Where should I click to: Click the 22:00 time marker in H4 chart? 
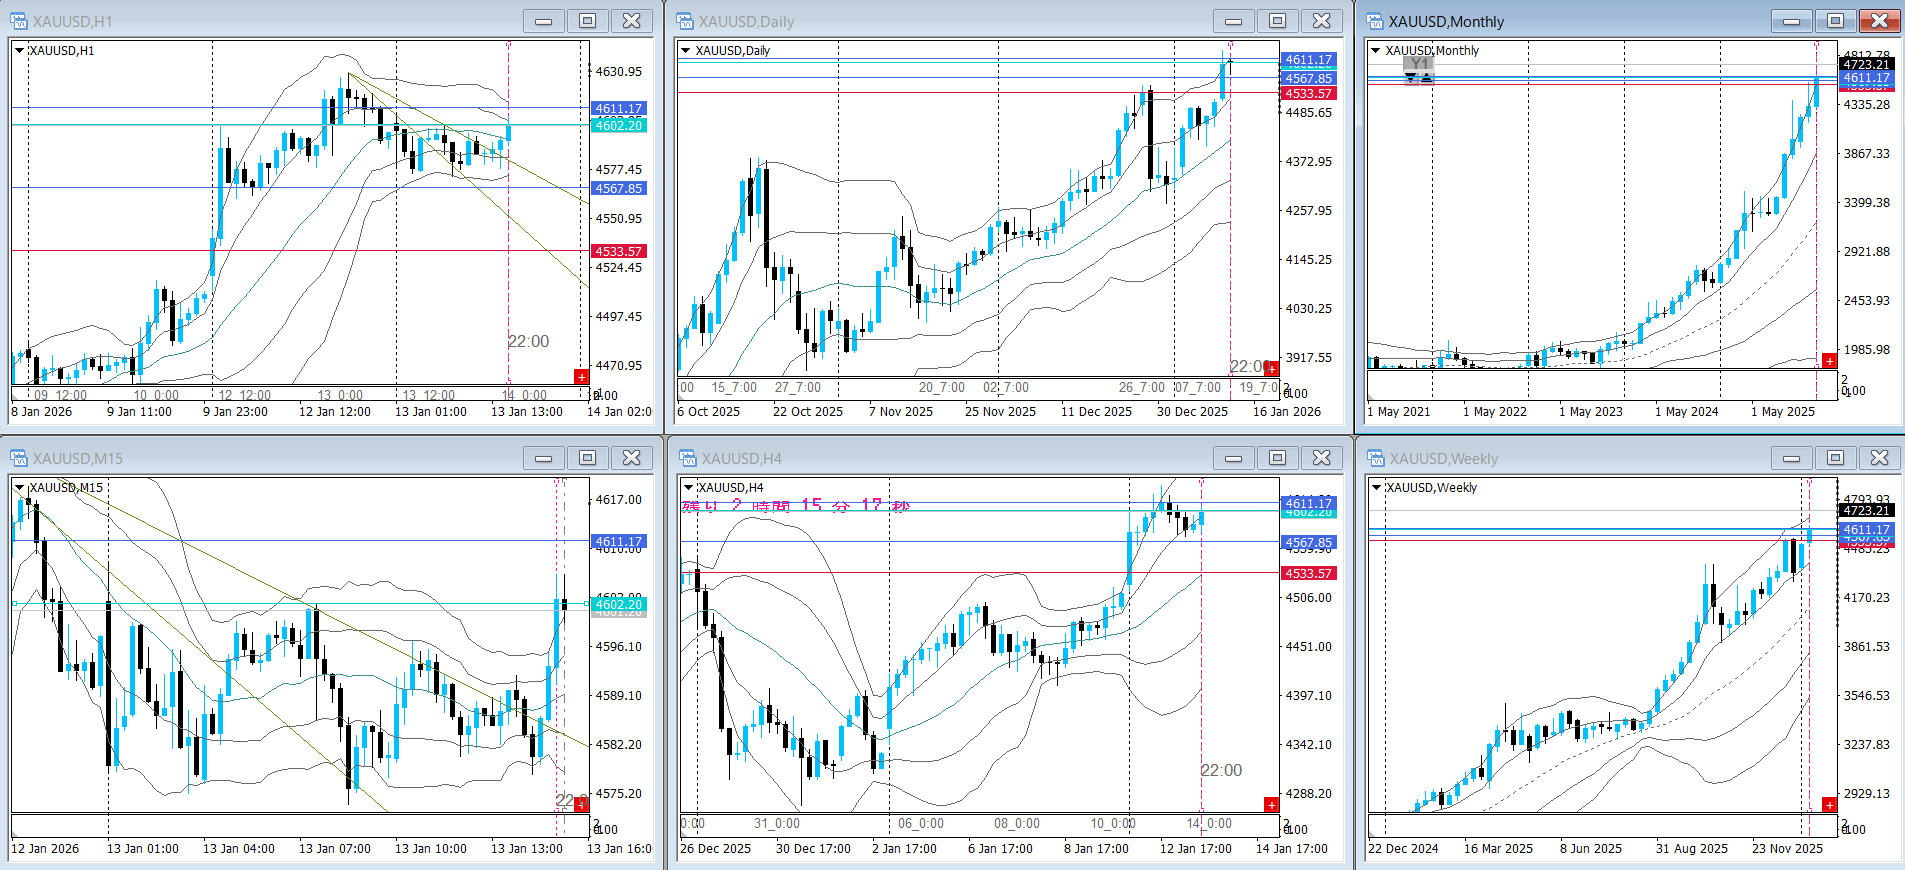tap(1221, 770)
